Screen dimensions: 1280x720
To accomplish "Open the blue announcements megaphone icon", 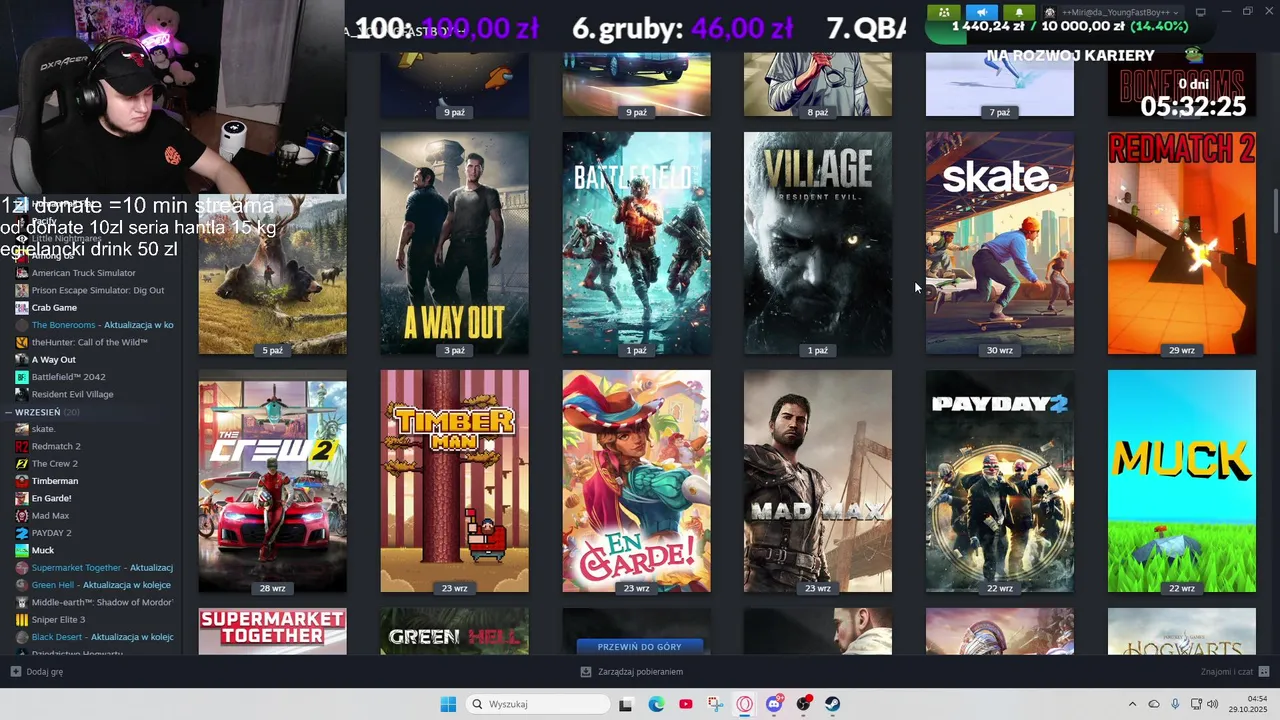I will [x=981, y=12].
